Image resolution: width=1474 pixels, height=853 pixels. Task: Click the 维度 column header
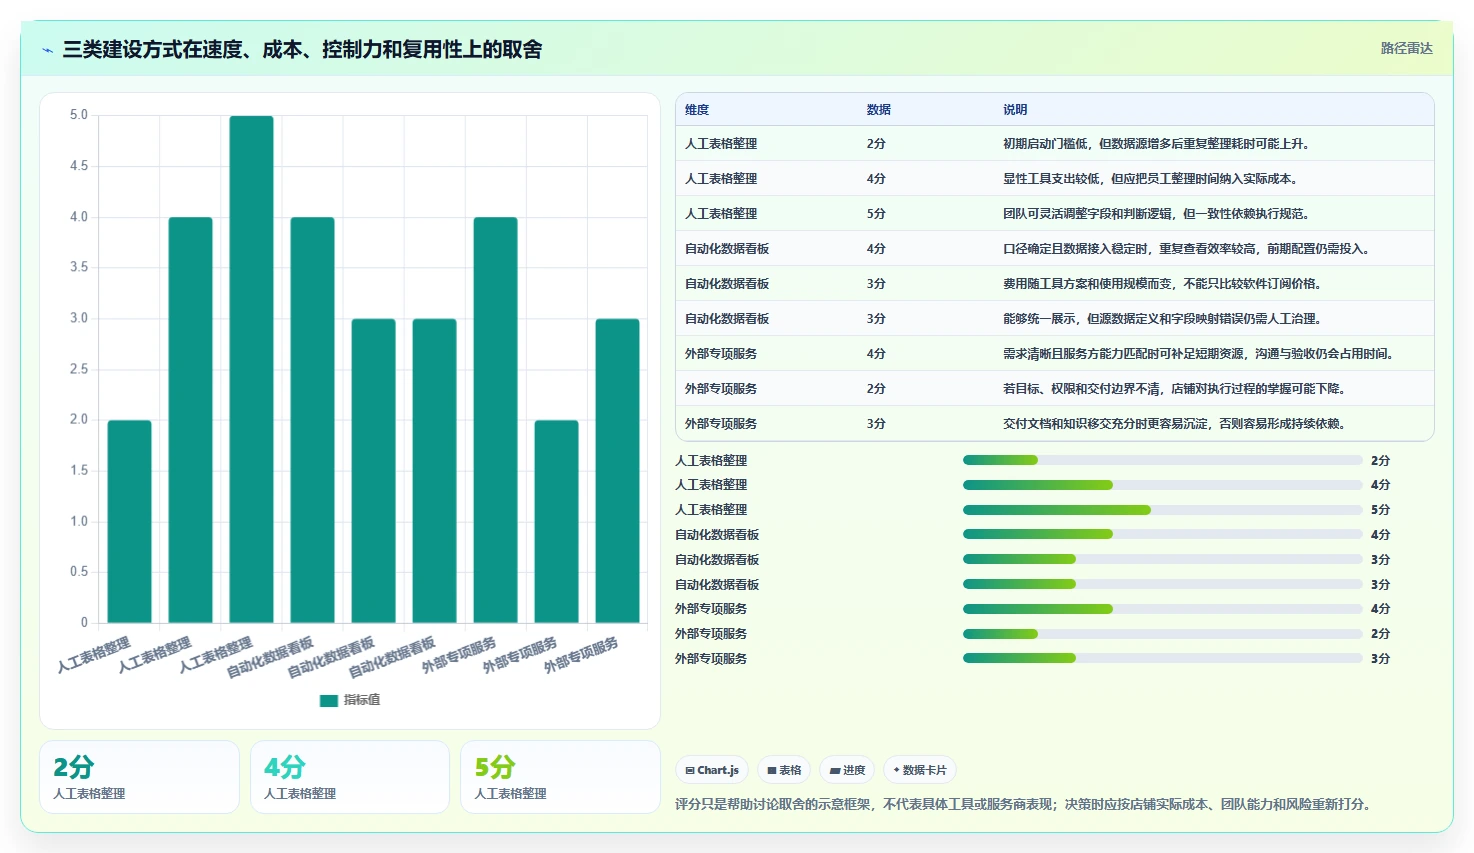tap(697, 110)
